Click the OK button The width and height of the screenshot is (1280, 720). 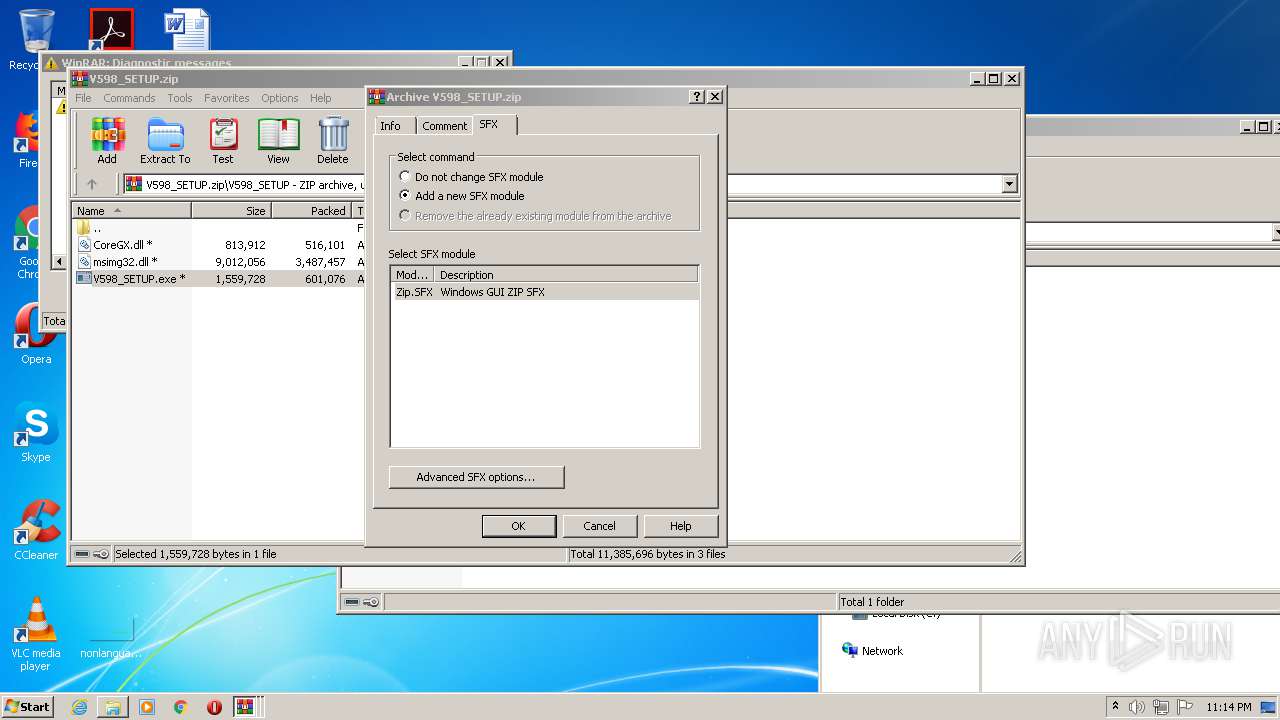click(518, 526)
